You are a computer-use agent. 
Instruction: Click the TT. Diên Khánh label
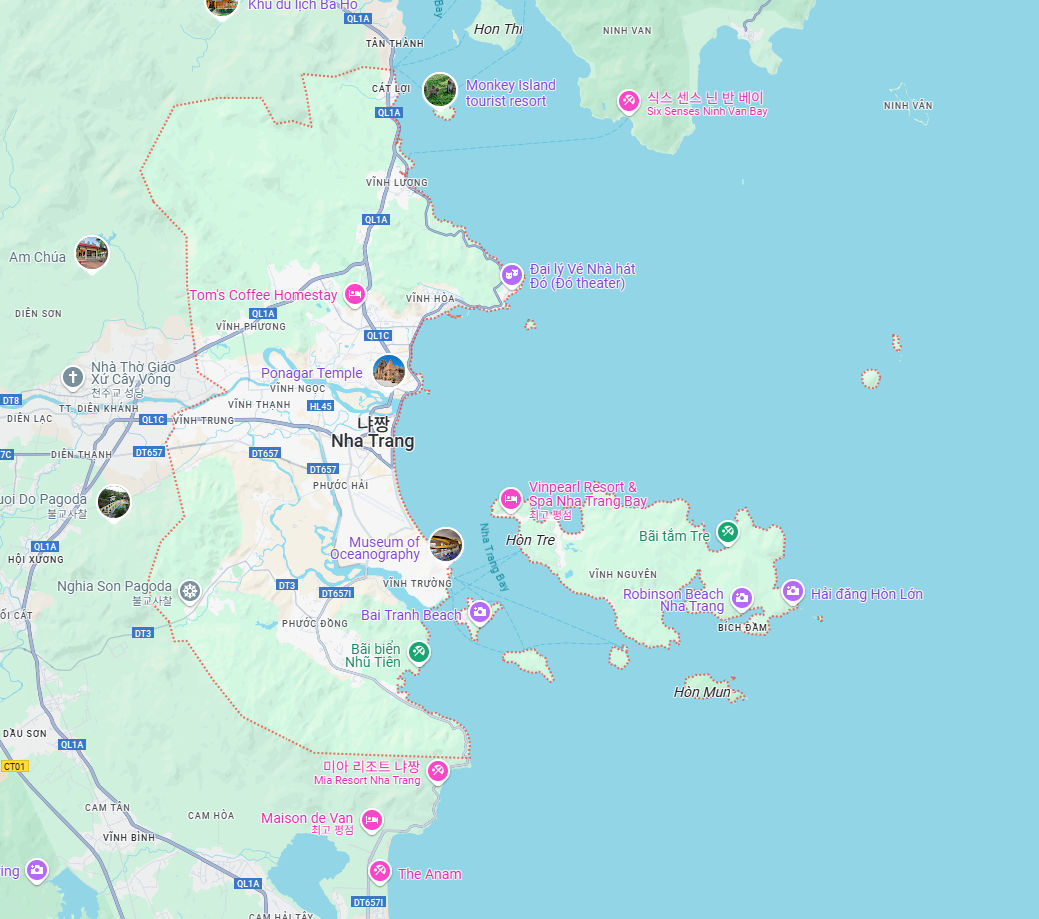coord(99,409)
